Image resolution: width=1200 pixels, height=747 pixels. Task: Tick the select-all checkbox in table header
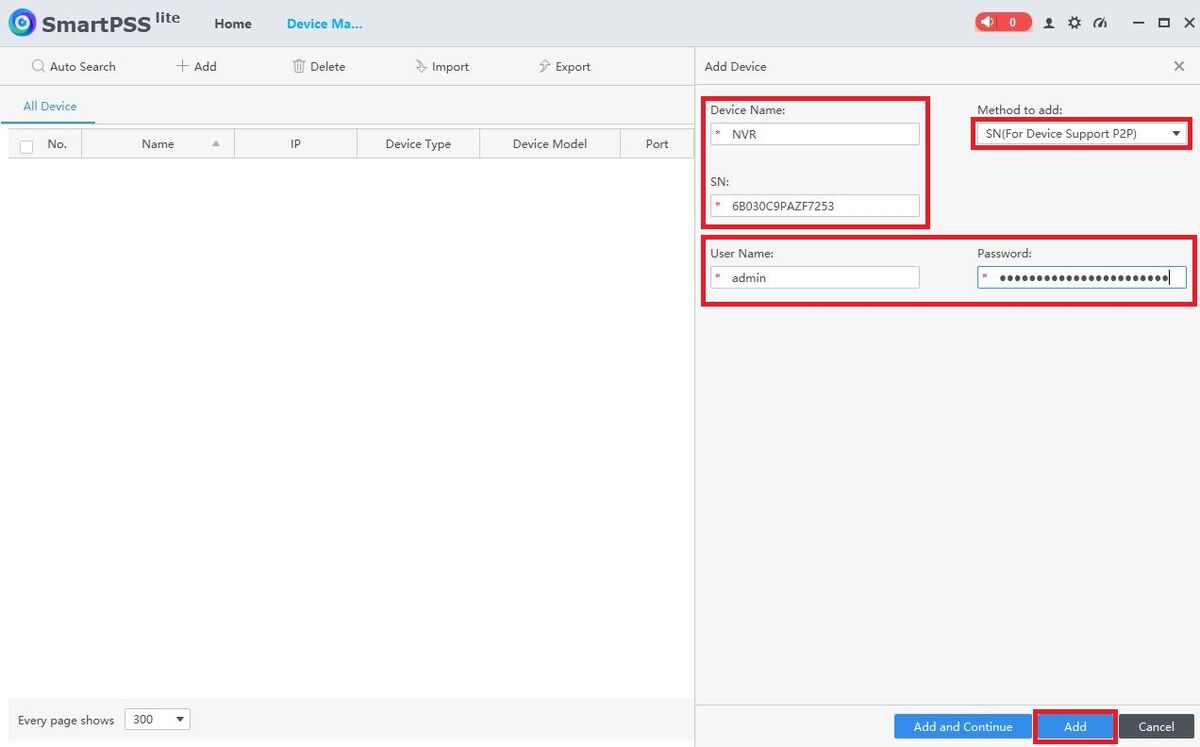[27, 146]
